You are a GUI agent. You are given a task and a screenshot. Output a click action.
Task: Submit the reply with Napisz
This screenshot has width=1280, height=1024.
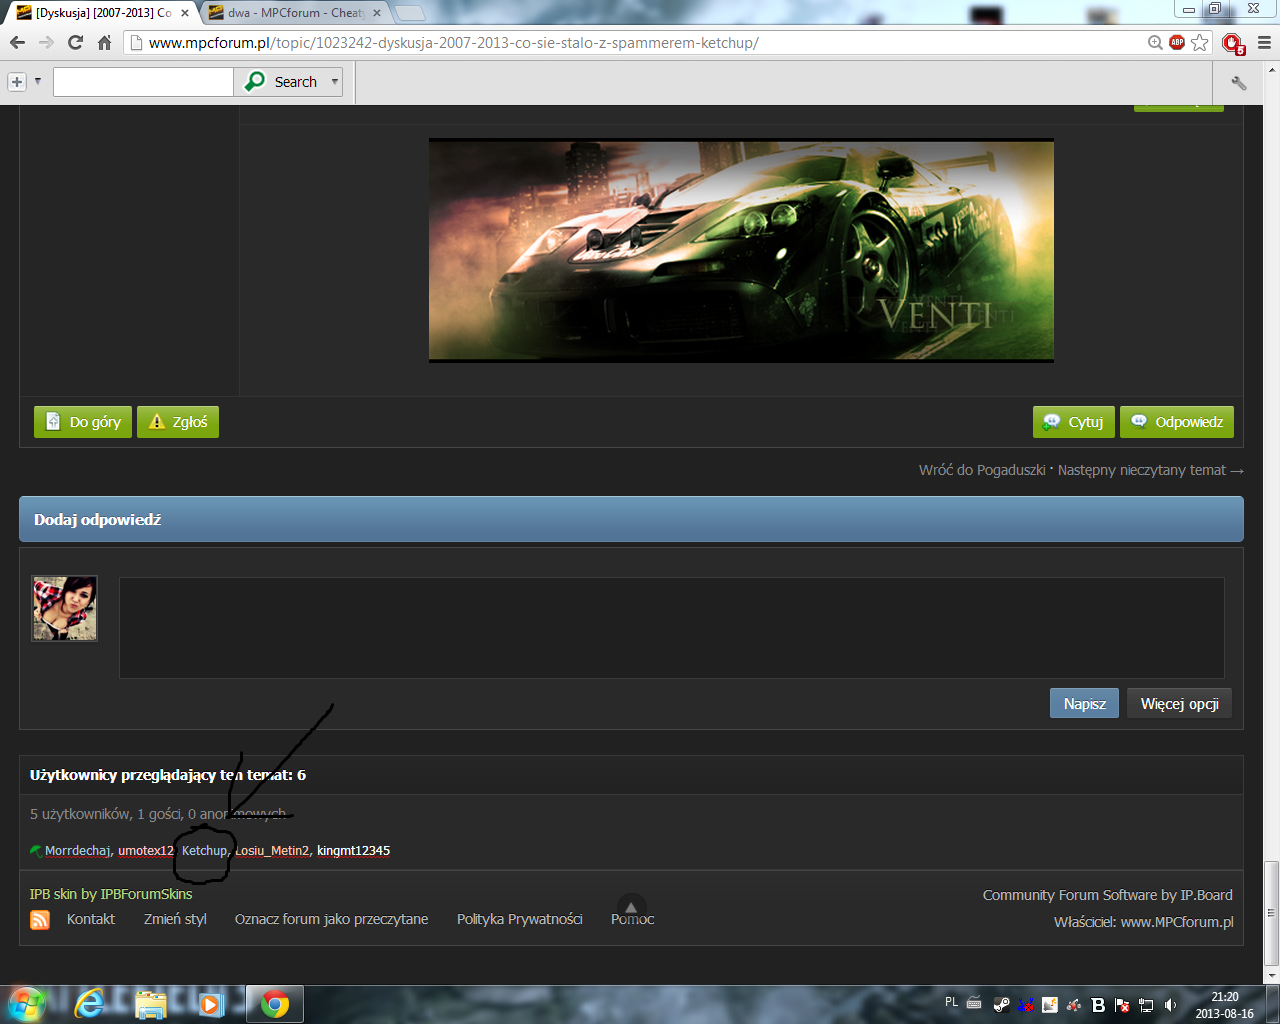1084,704
